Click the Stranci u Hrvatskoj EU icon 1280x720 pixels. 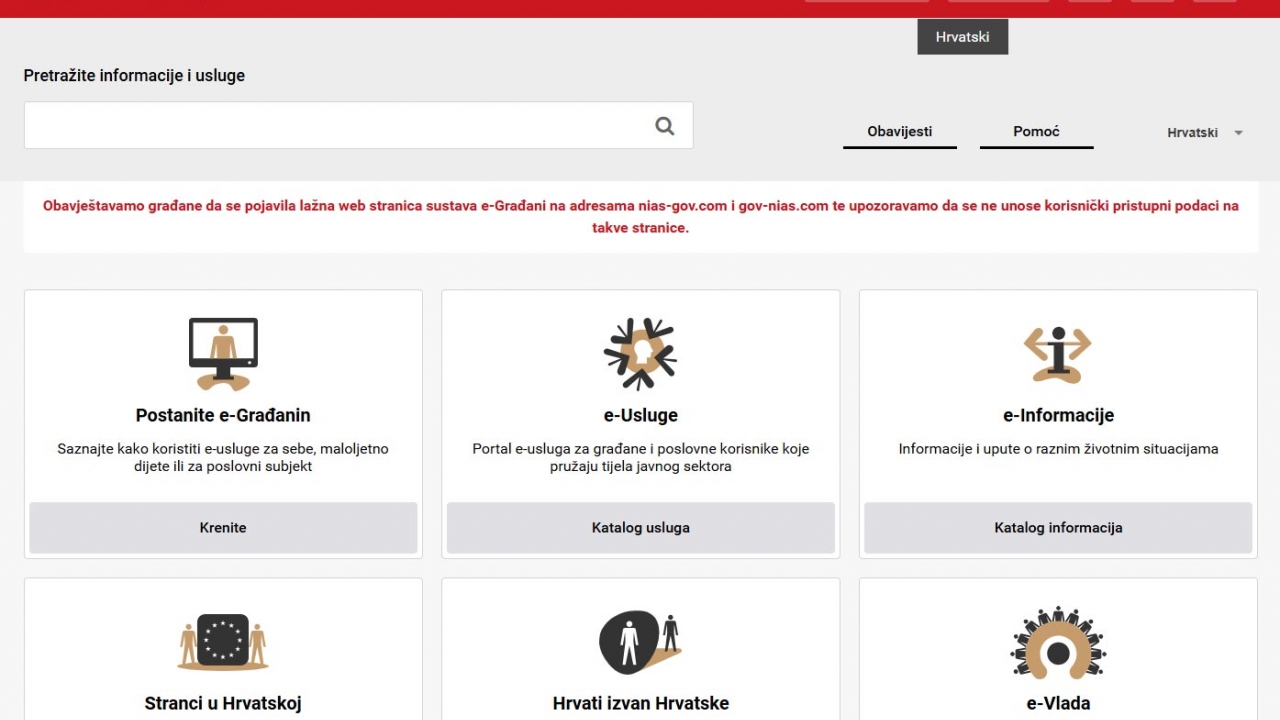(223, 642)
